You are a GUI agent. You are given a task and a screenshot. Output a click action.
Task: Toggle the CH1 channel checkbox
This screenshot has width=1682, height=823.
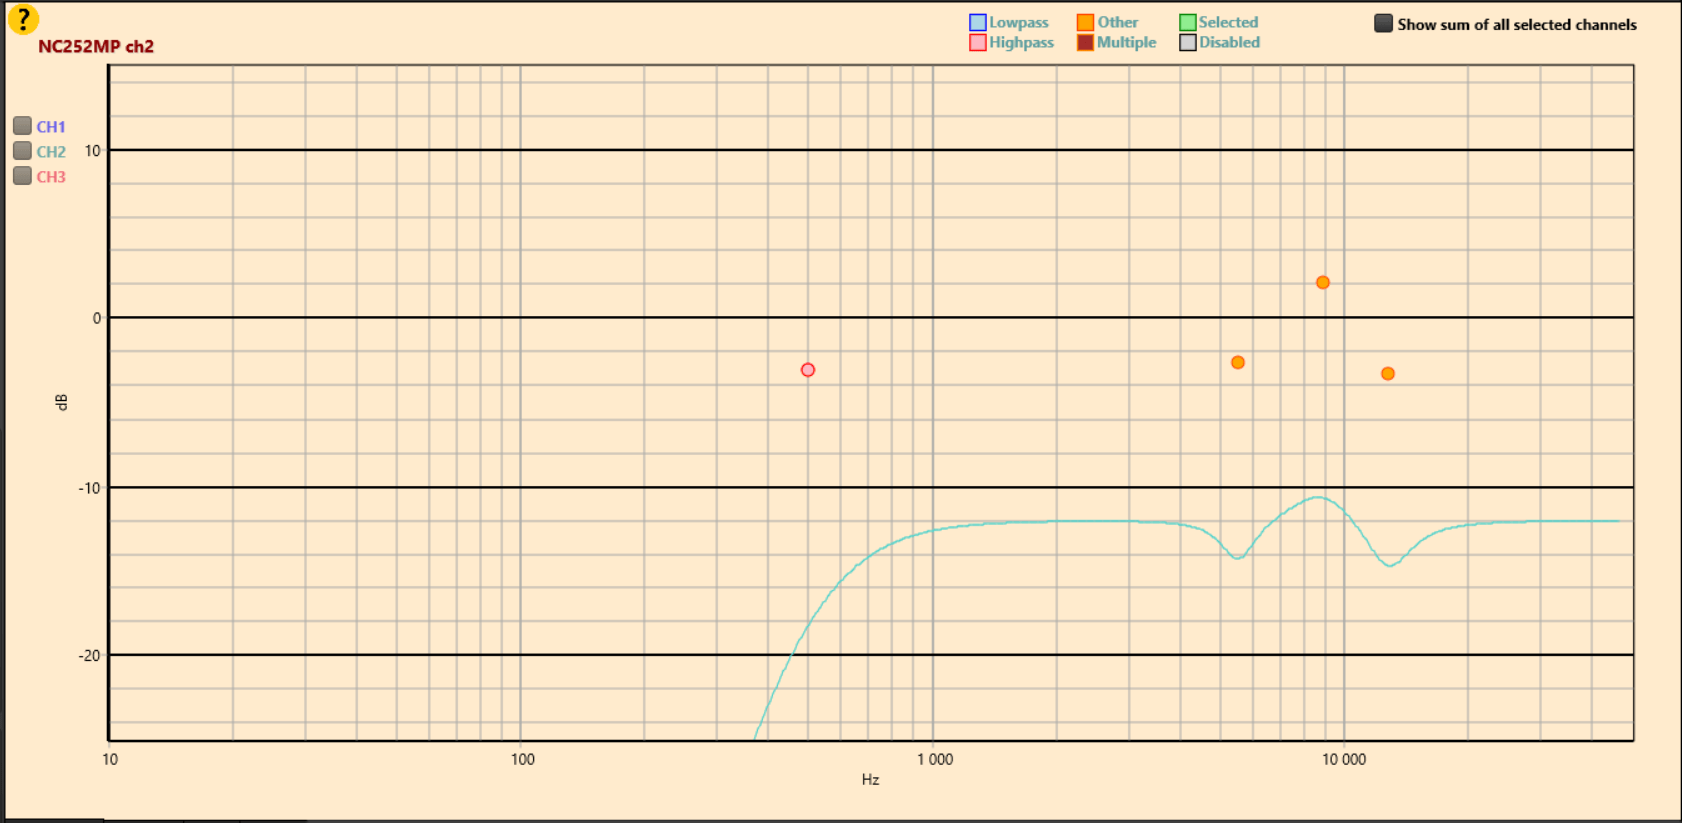pyautogui.click(x=22, y=126)
